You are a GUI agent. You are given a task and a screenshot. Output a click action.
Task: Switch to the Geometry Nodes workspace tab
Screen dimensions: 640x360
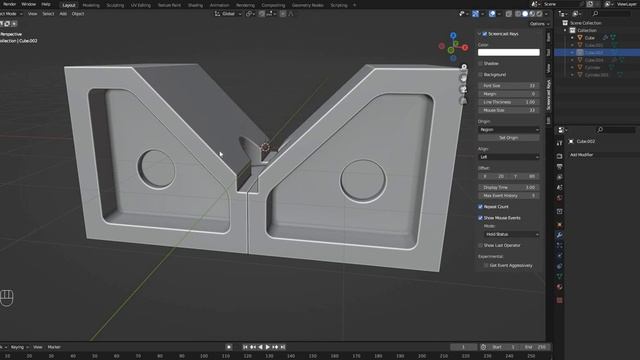tap(308, 5)
